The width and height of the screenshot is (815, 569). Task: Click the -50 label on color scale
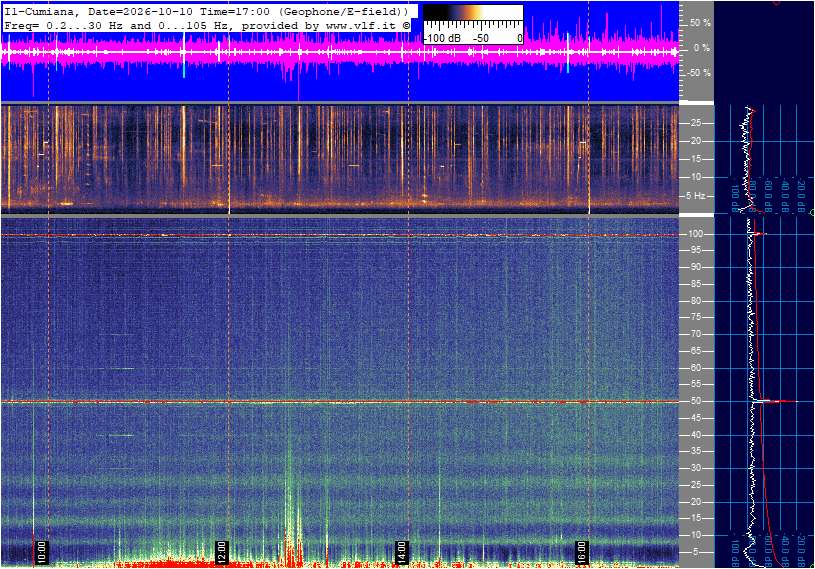pos(481,38)
